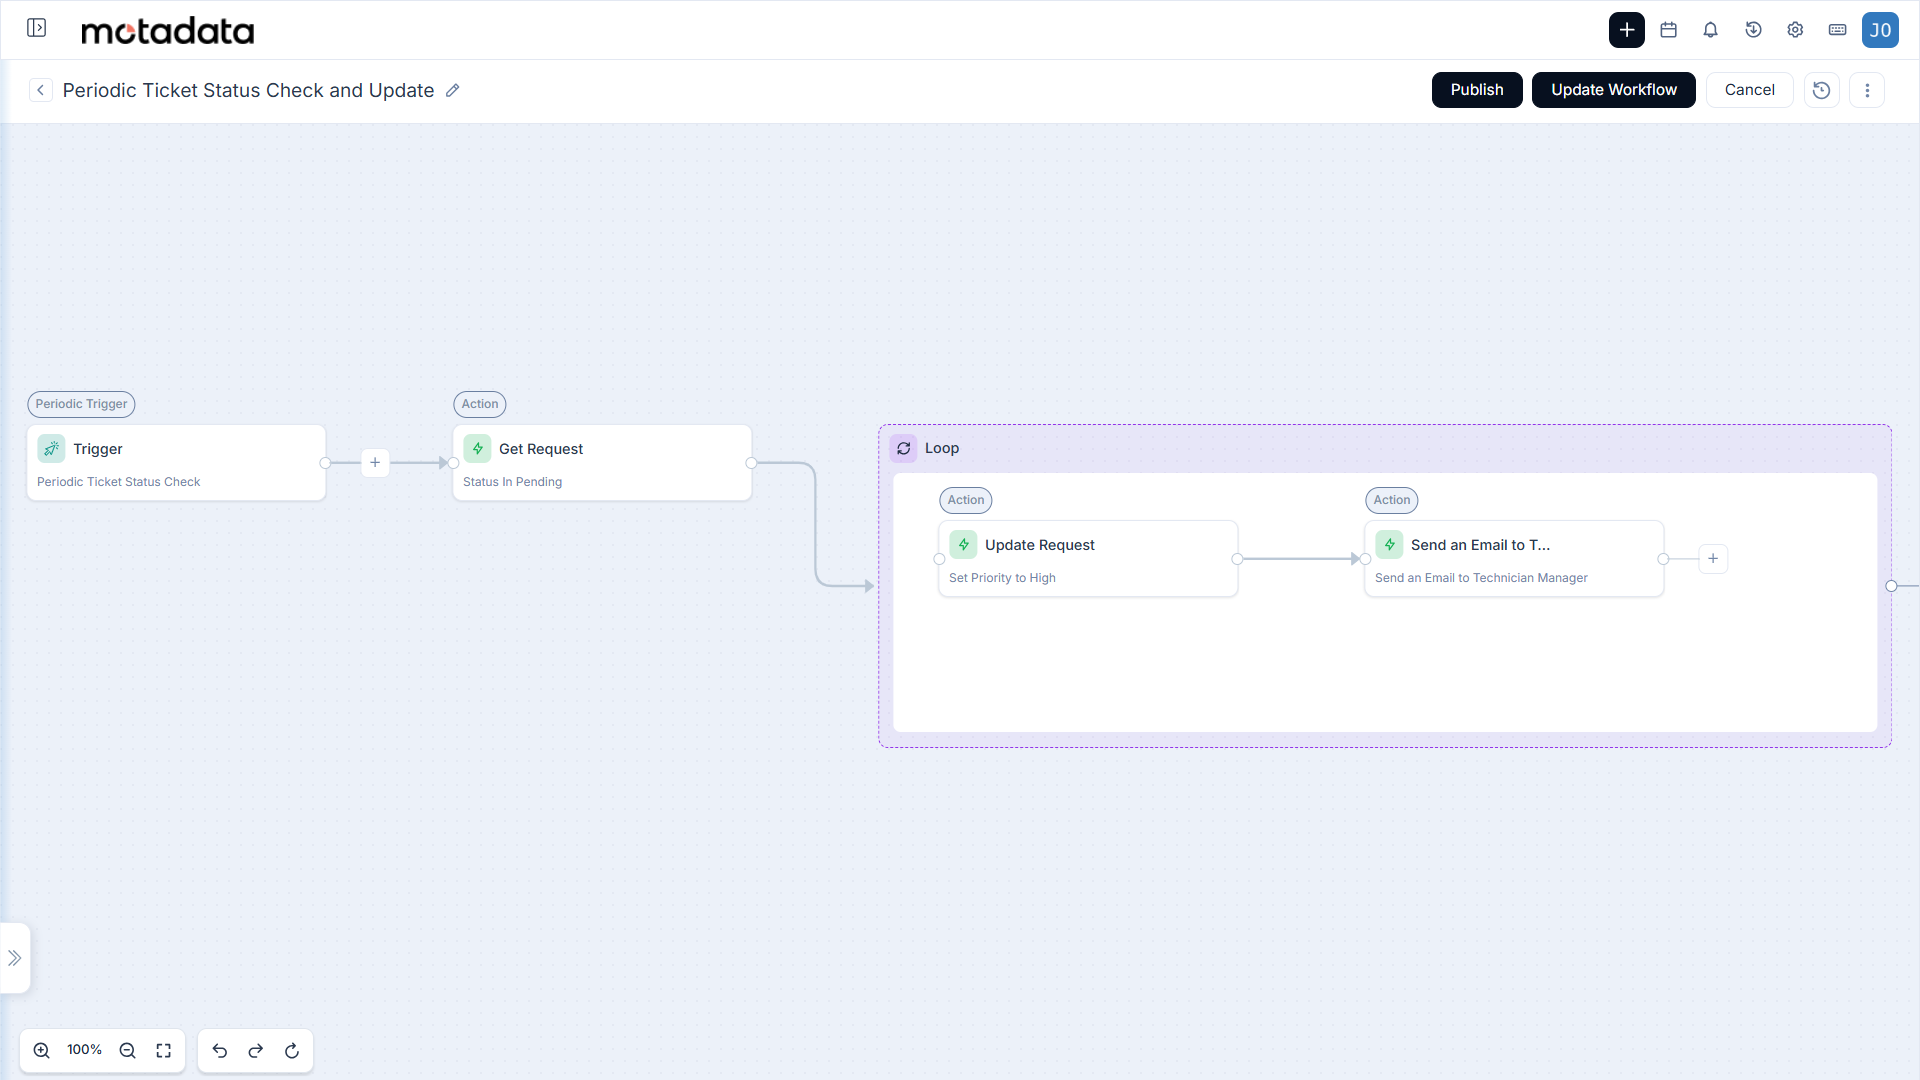Screen dimensions: 1920x1080
Task: Click the Get Request lightning icon
Action: point(477,449)
